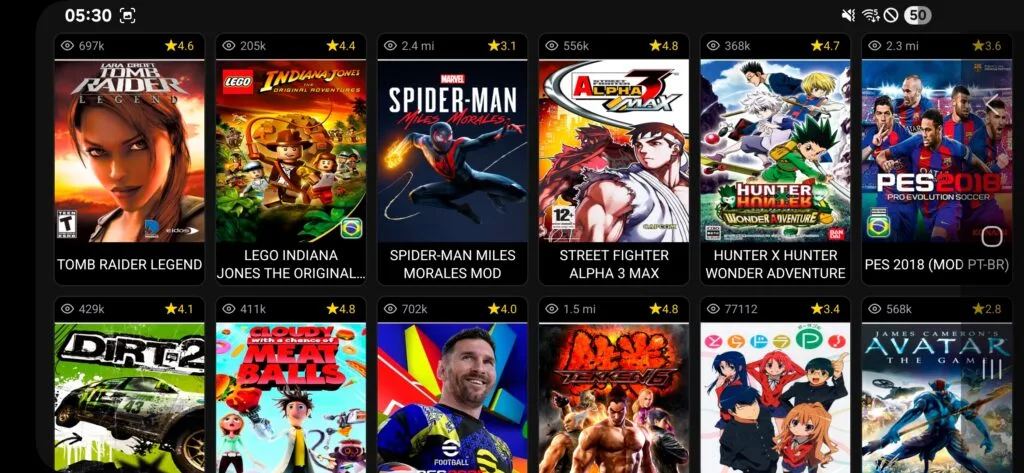This screenshot has height=473, width=1024.
Task: Tap the Wi-Fi icon in status bar
Action: tap(870, 16)
